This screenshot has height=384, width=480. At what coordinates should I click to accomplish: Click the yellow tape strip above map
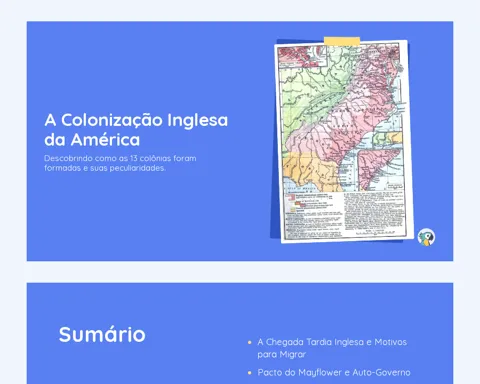click(x=342, y=41)
